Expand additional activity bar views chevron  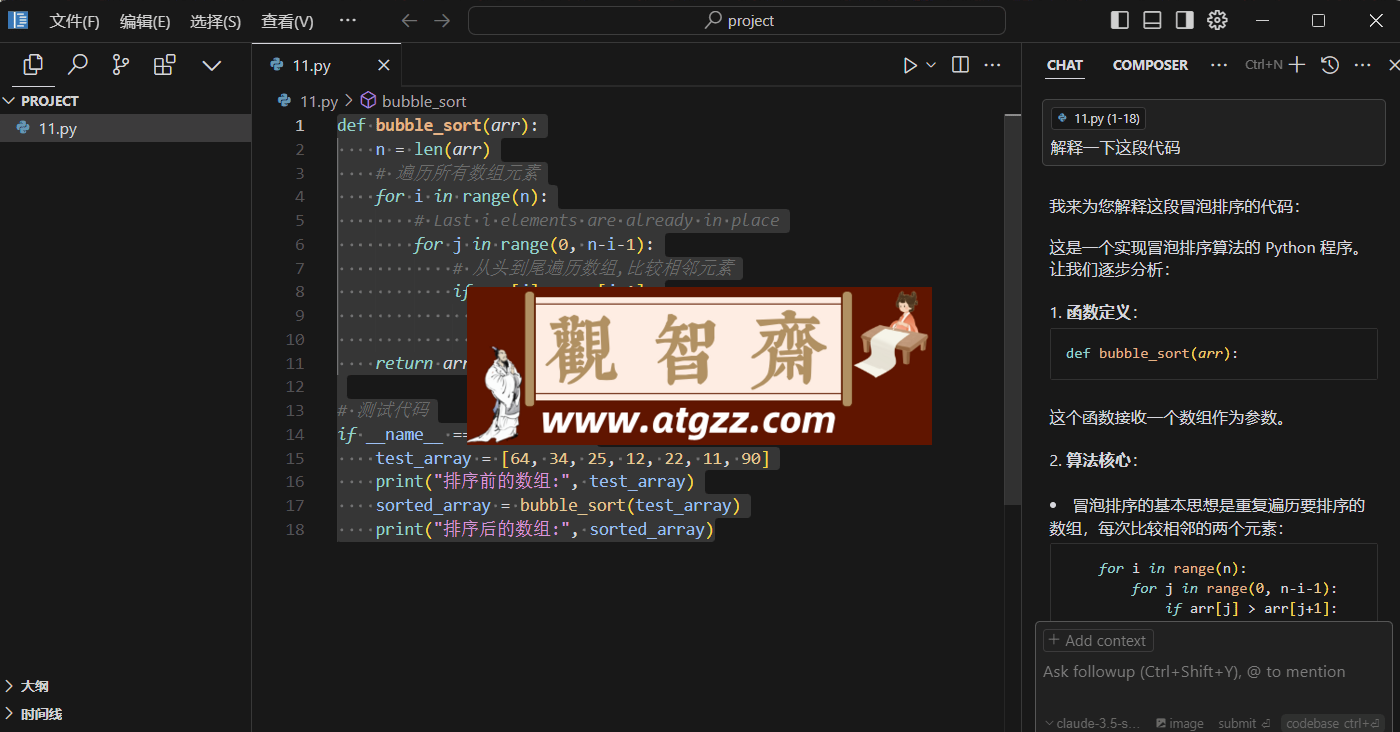point(211,65)
